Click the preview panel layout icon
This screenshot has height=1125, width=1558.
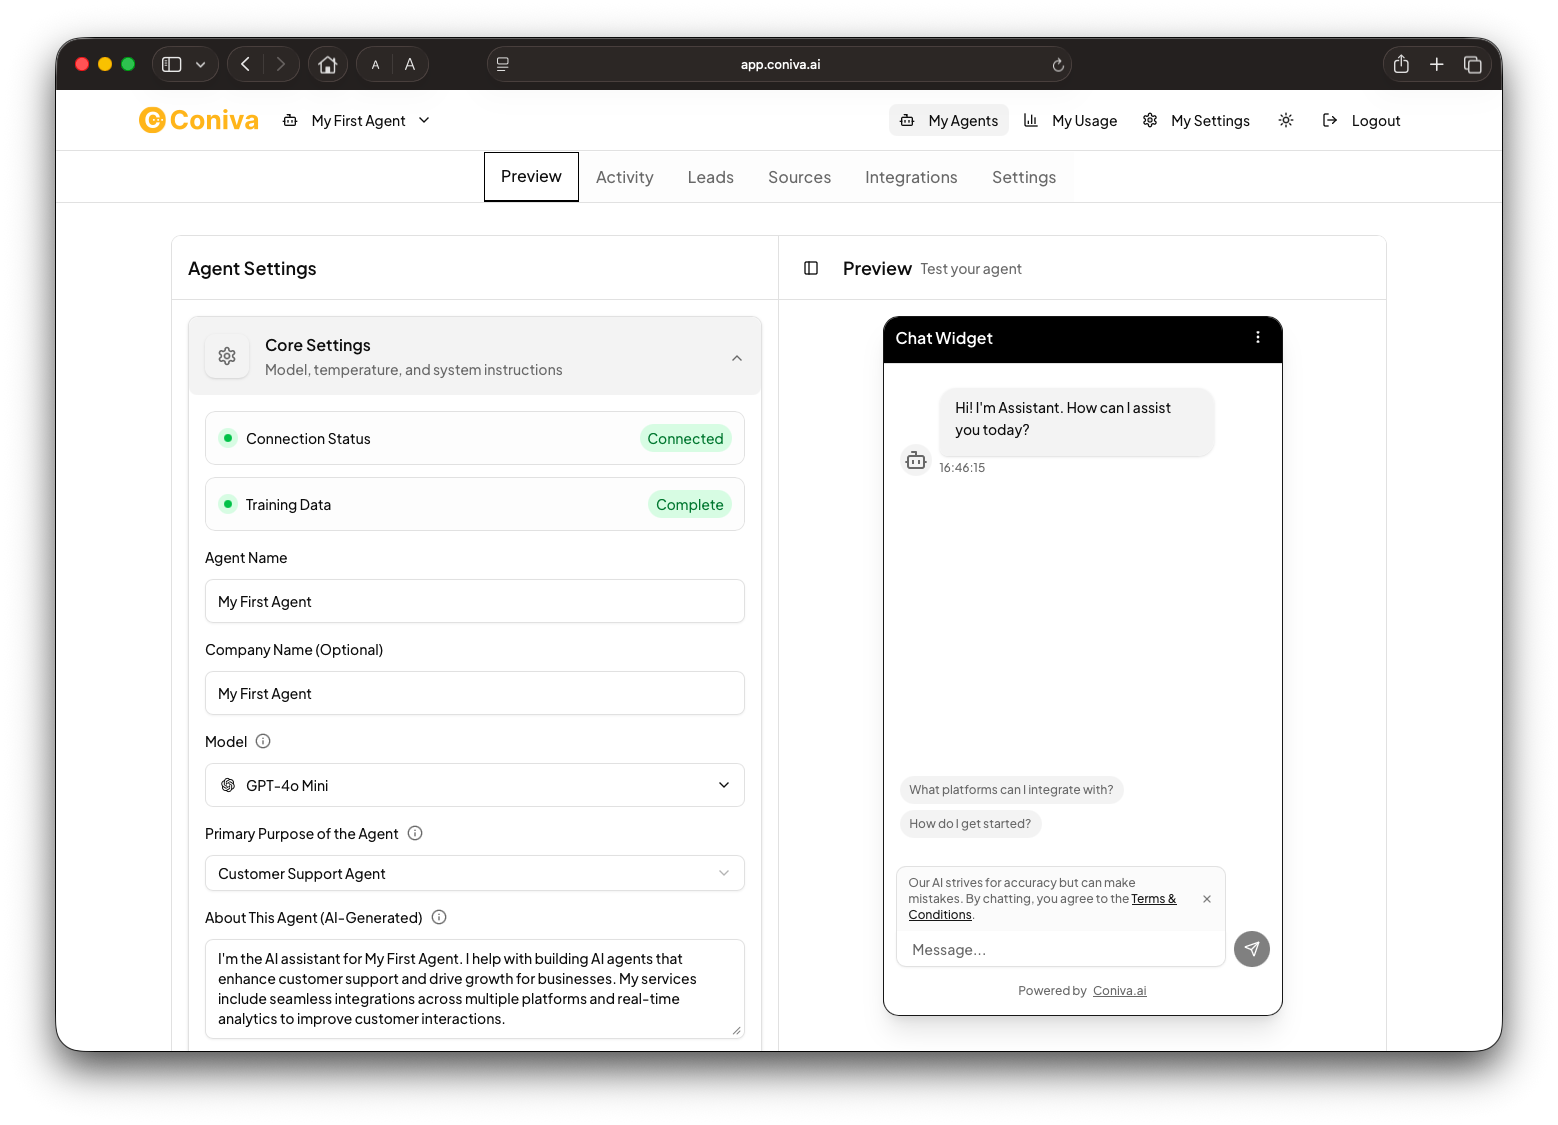tap(811, 268)
